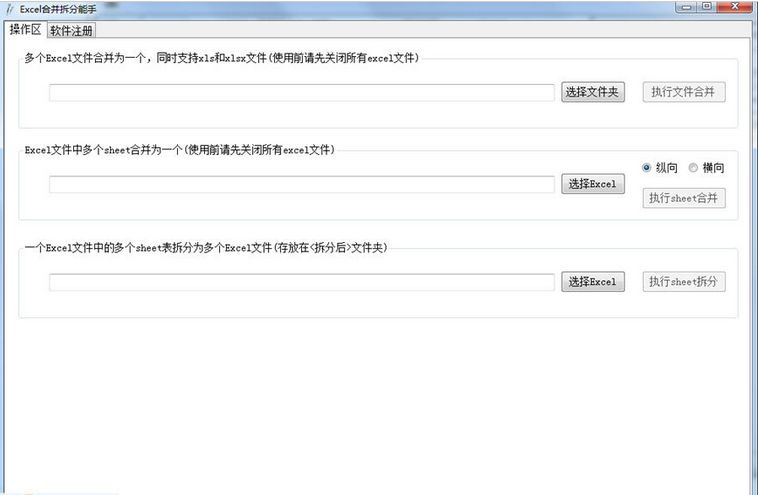758x495 pixels.
Task: Switch to the 软件注册 tab
Action: click(72, 30)
